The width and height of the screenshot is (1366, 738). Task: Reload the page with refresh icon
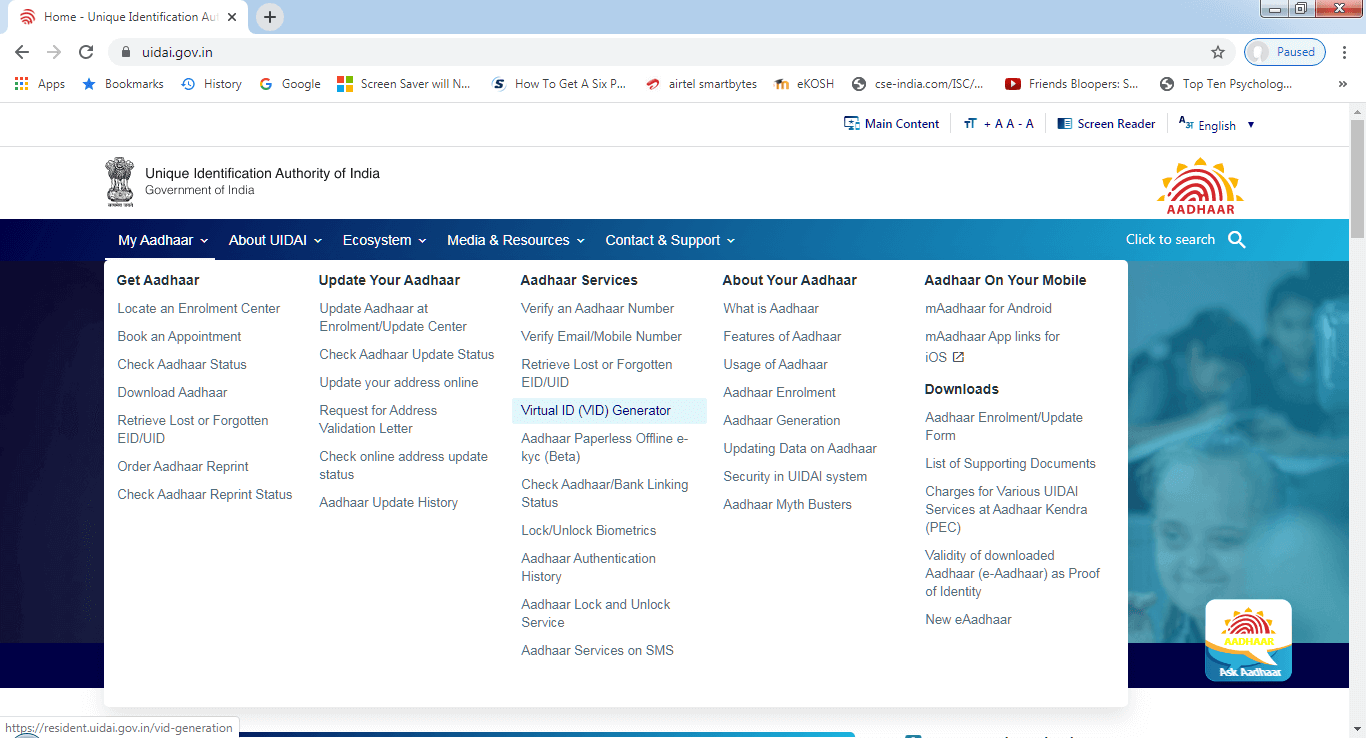86,52
